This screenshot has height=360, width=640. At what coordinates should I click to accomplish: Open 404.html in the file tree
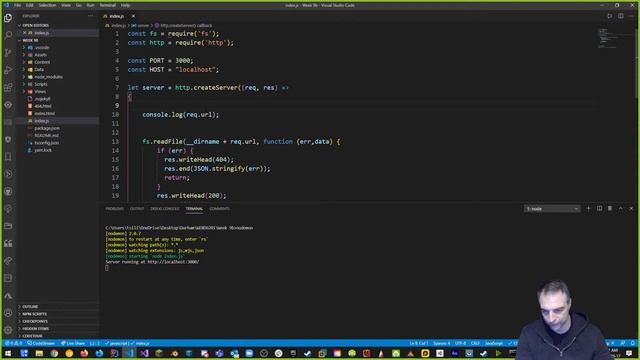(43, 106)
